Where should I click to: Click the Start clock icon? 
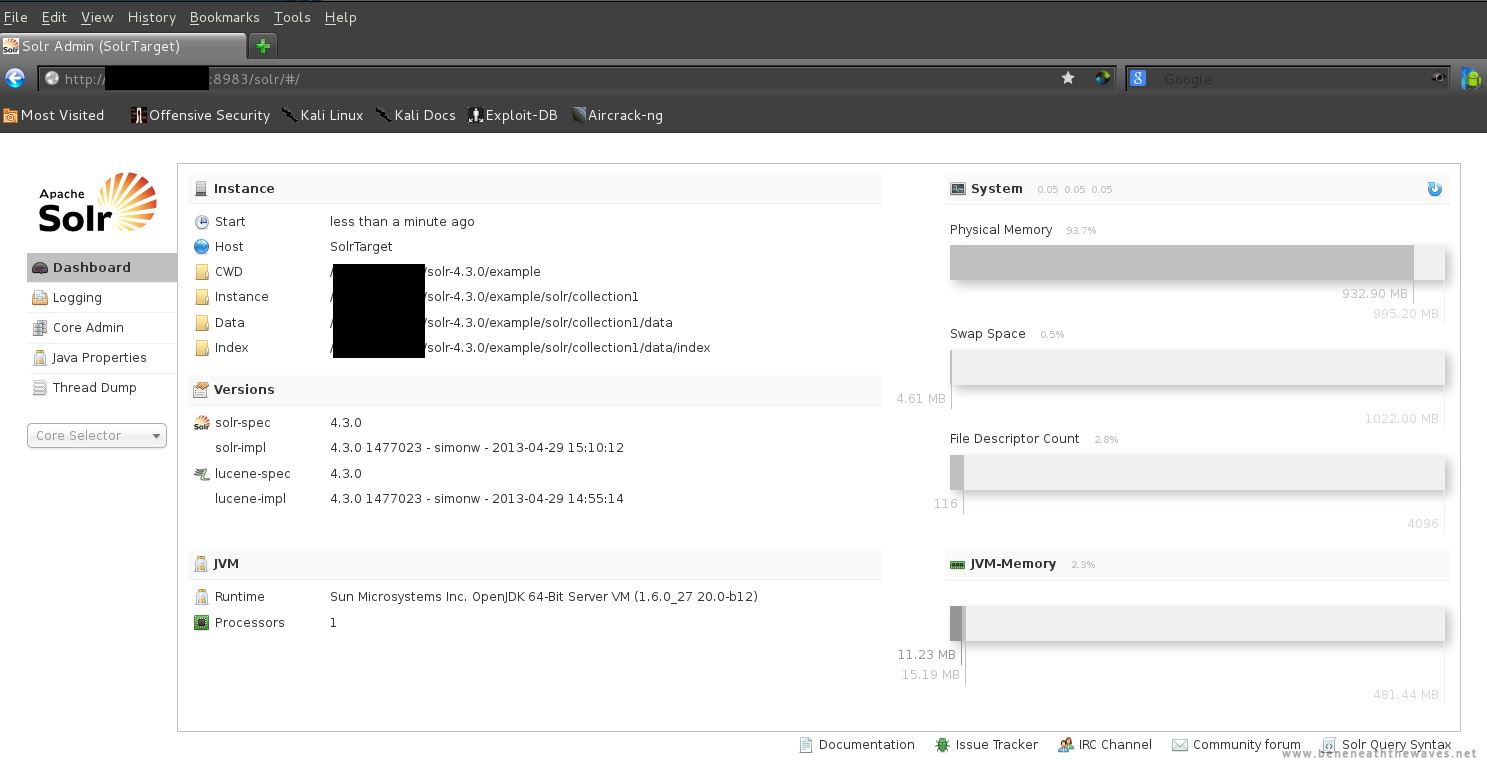pyautogui.click(x=202, y=222)
